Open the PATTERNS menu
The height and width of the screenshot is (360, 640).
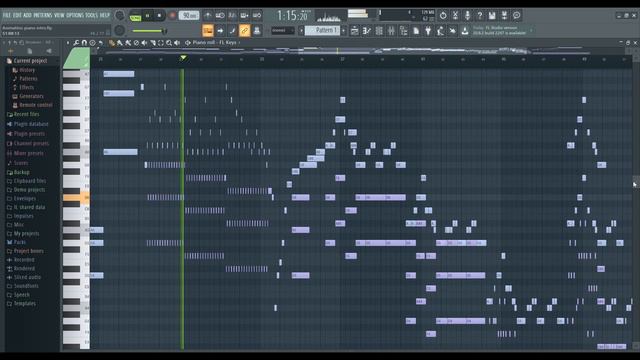tap(42, 15)
